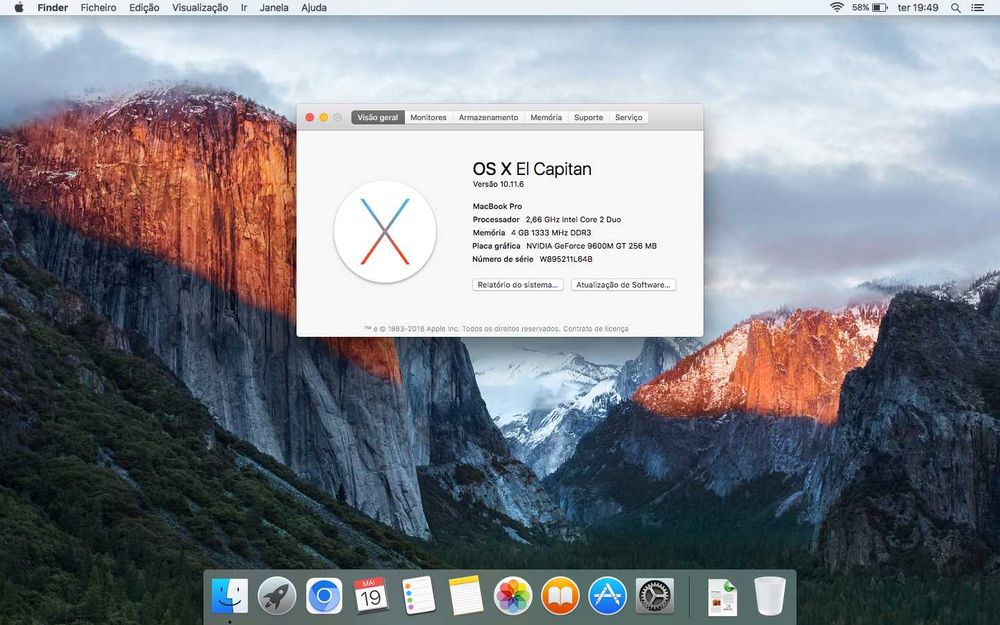
Task: Open Finder from the Dock
Action: tap(230, 596)
